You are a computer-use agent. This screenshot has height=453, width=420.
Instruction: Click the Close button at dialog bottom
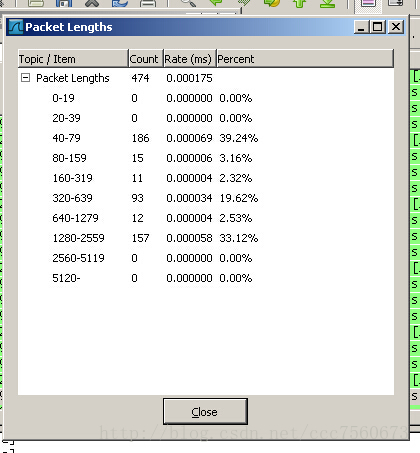click(205, 411)
